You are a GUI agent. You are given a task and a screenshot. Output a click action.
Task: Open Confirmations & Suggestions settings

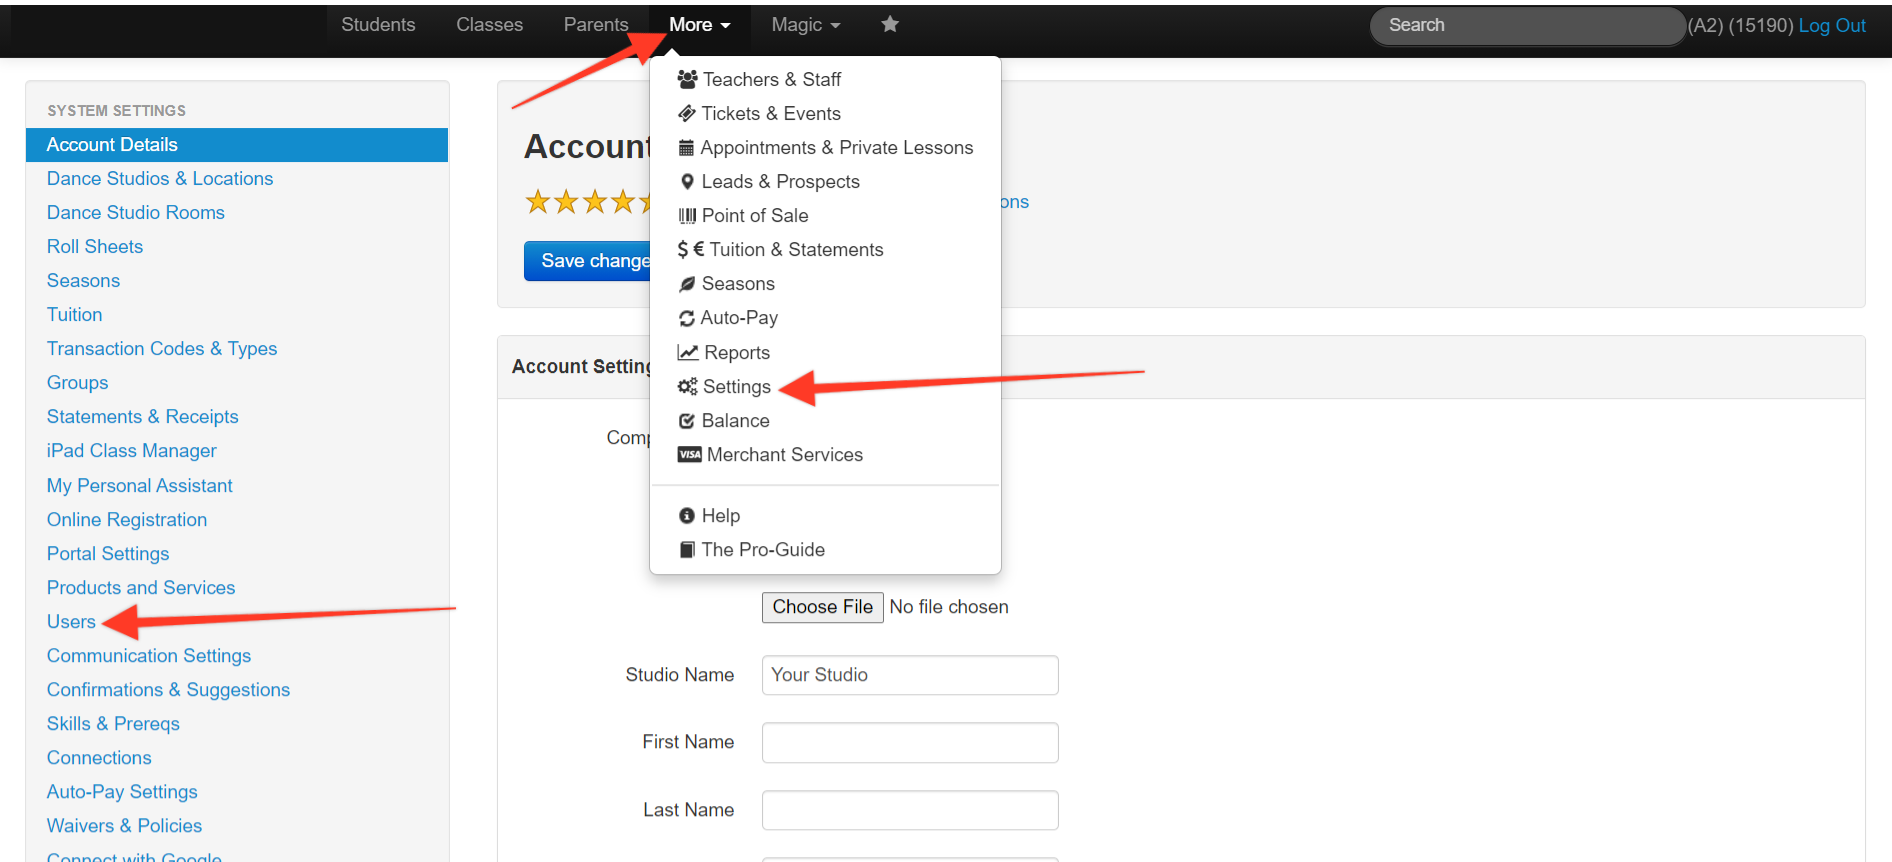pos(168,690)
